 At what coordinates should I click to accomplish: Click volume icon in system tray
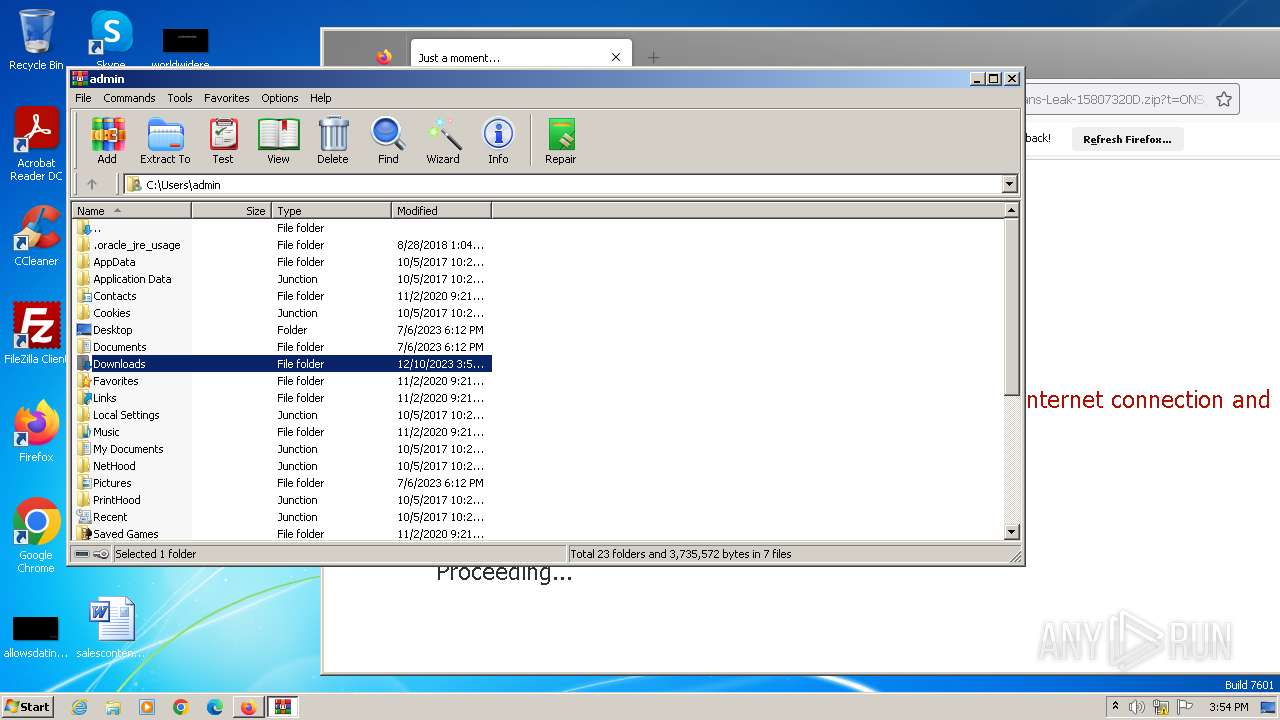[x=1137, y=707]
